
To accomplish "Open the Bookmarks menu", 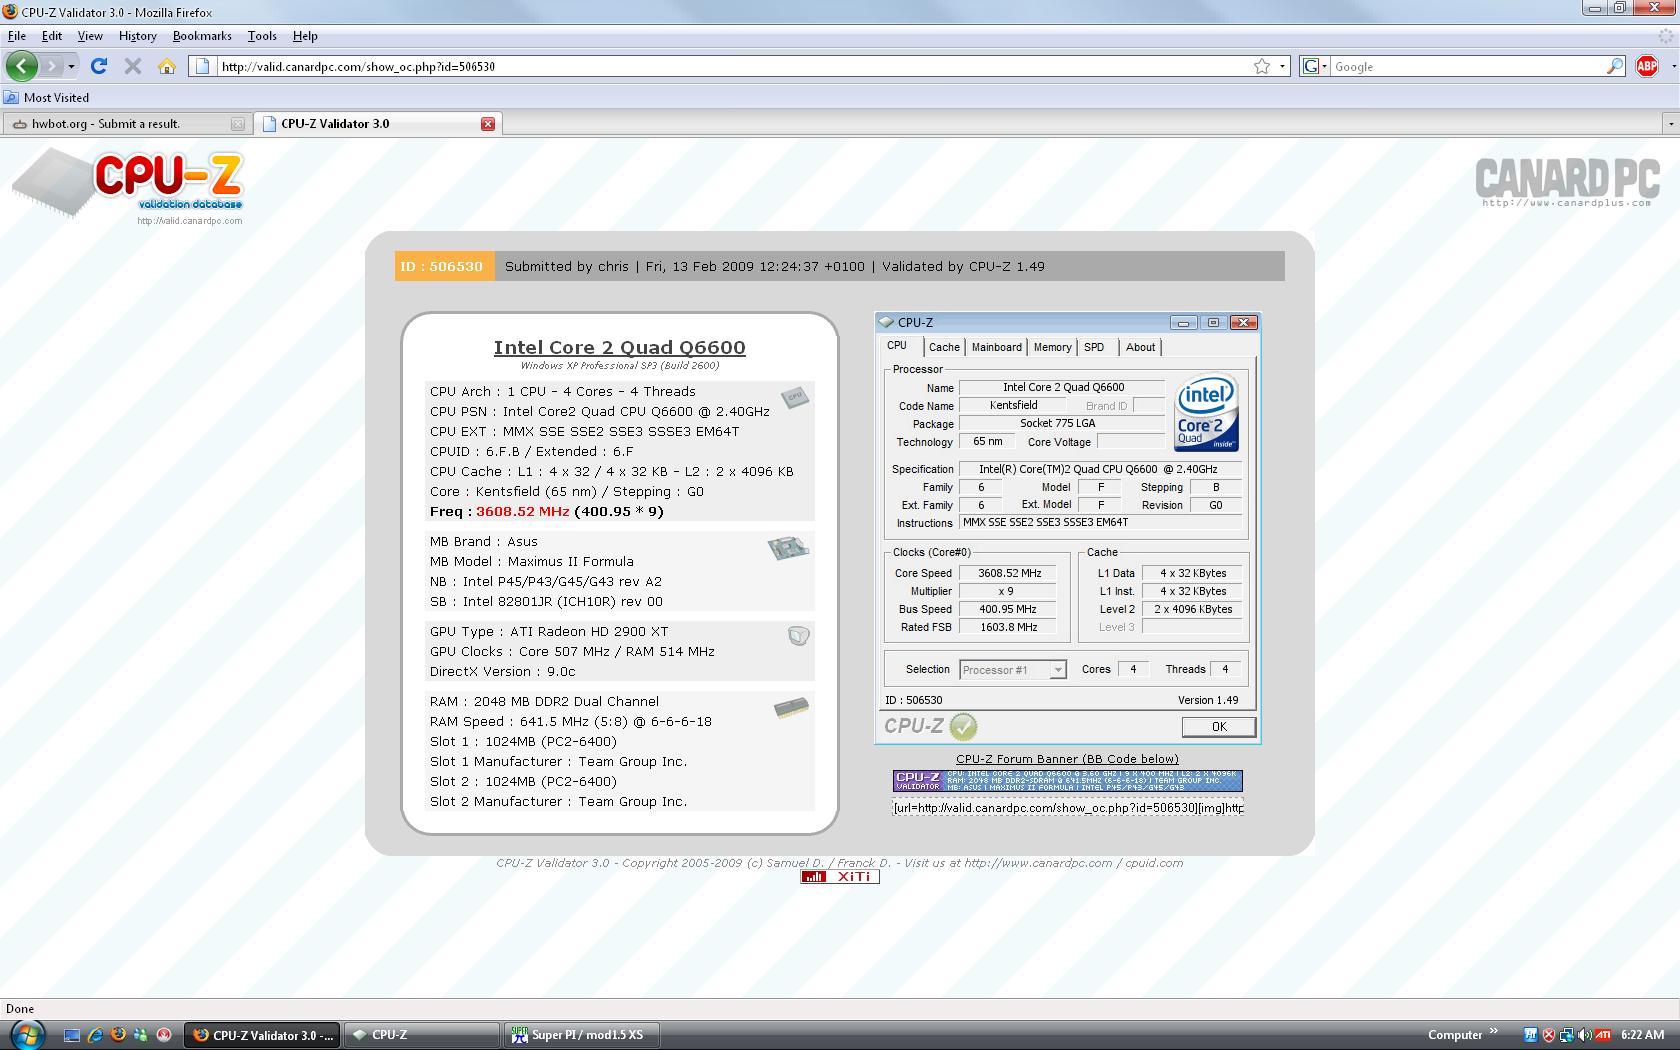I will tap(202, 36).
